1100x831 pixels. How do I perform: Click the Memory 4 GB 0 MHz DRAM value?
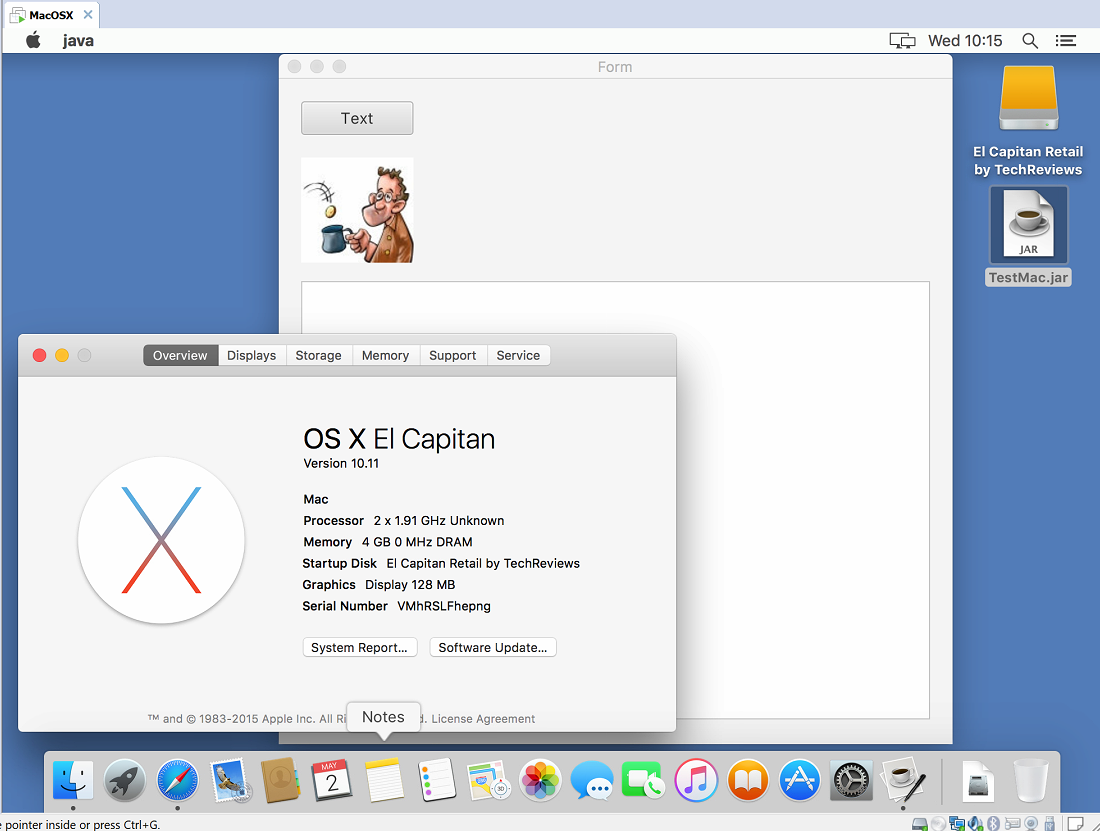417,542
